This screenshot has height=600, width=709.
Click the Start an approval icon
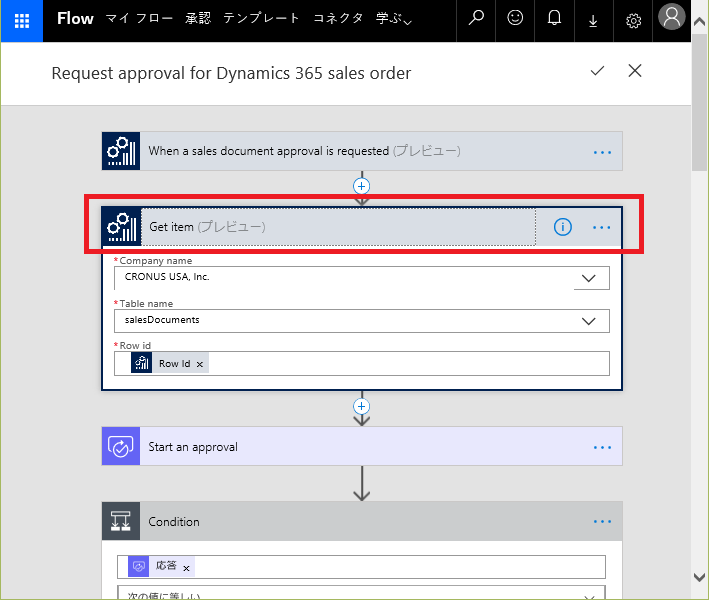point(121,446)
